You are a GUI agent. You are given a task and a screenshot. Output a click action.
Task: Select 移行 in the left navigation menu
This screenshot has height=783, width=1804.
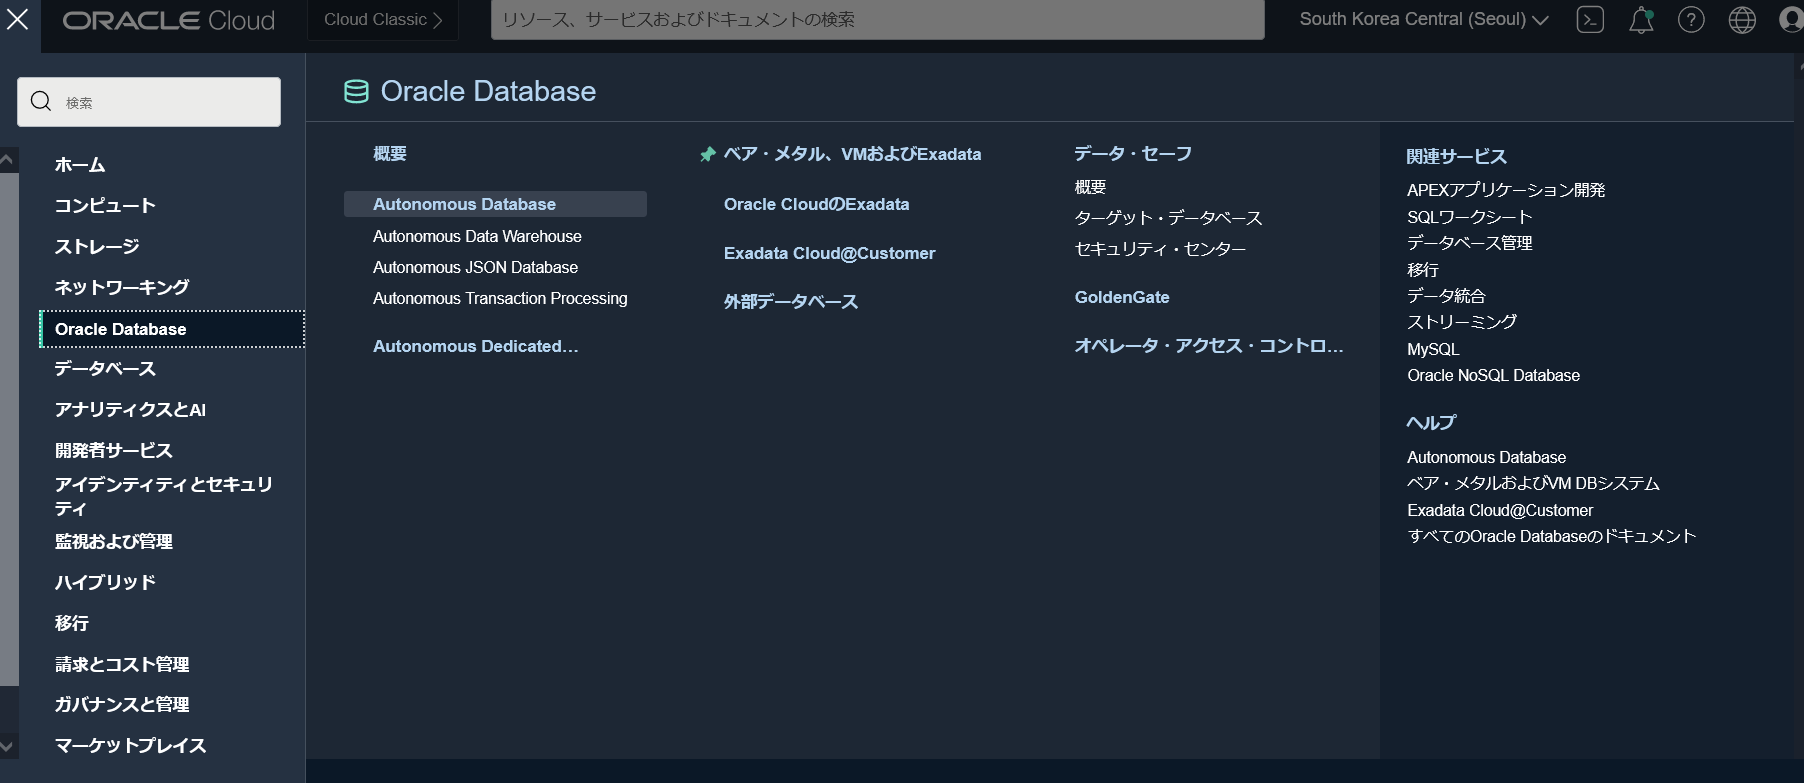coord(72,624)
